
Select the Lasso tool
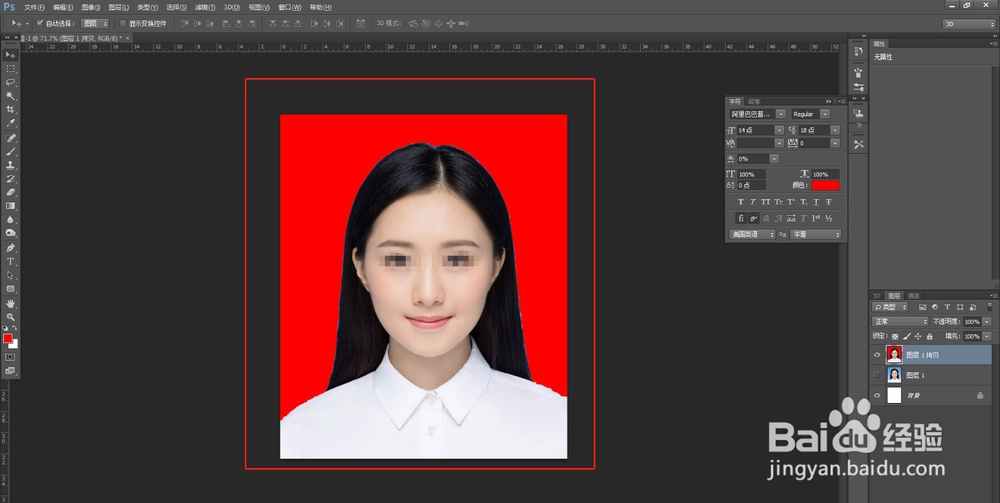tap(10, 82)
